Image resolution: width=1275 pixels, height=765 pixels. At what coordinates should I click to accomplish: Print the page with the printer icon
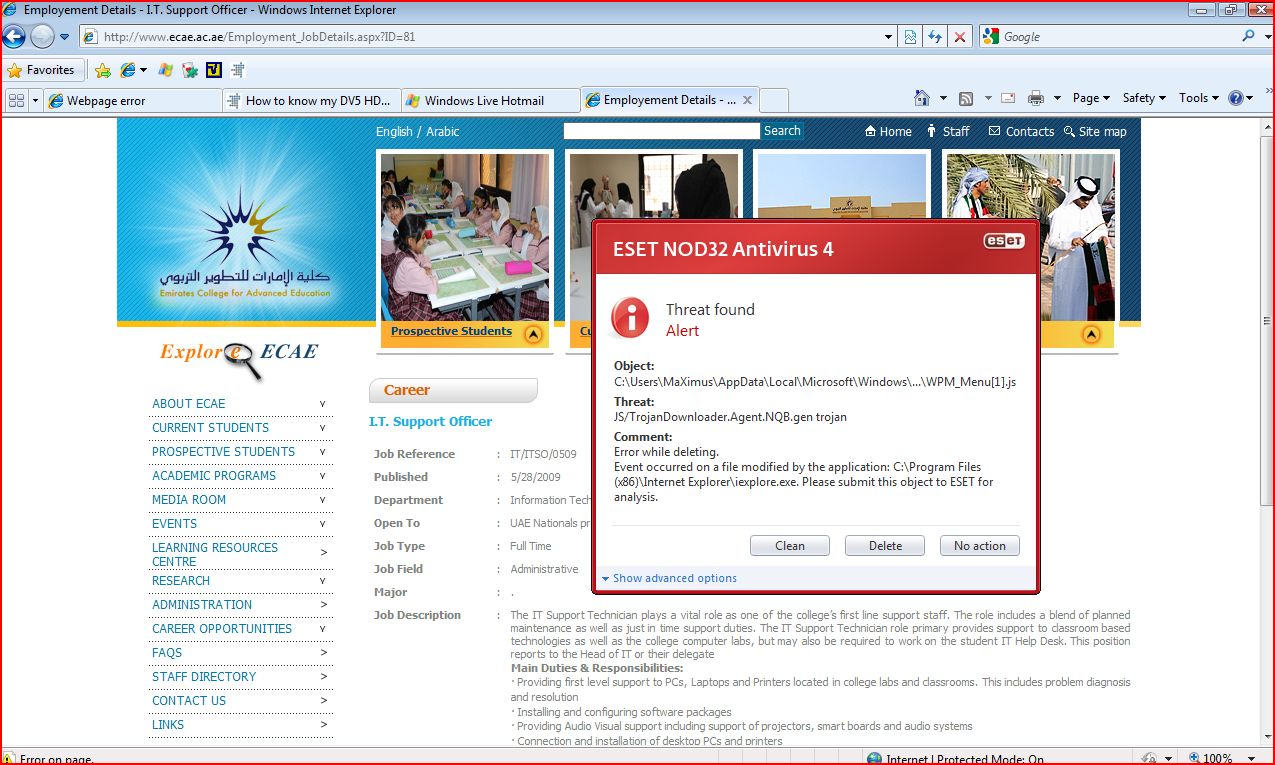click(x=1036, y=98)
